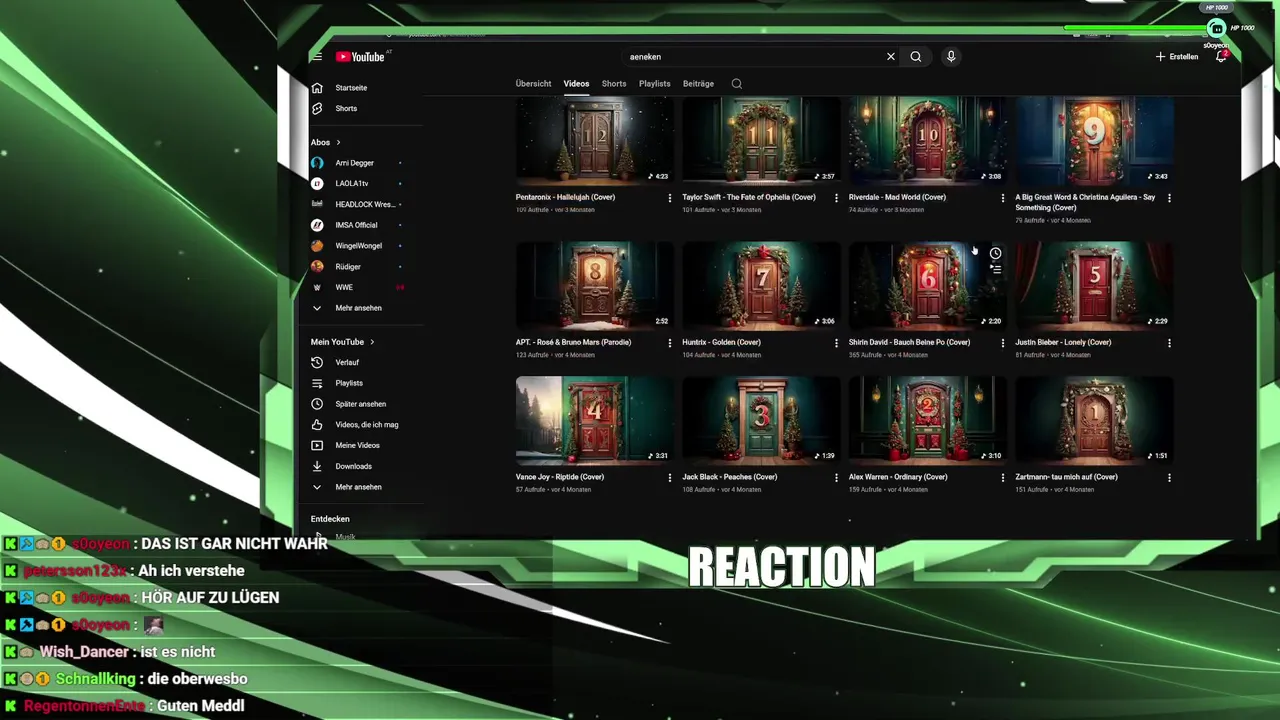Screen dimensions: 1280x720
Task: Switch to the Beiträge channel tab
Action: click(x=698, y=84)
